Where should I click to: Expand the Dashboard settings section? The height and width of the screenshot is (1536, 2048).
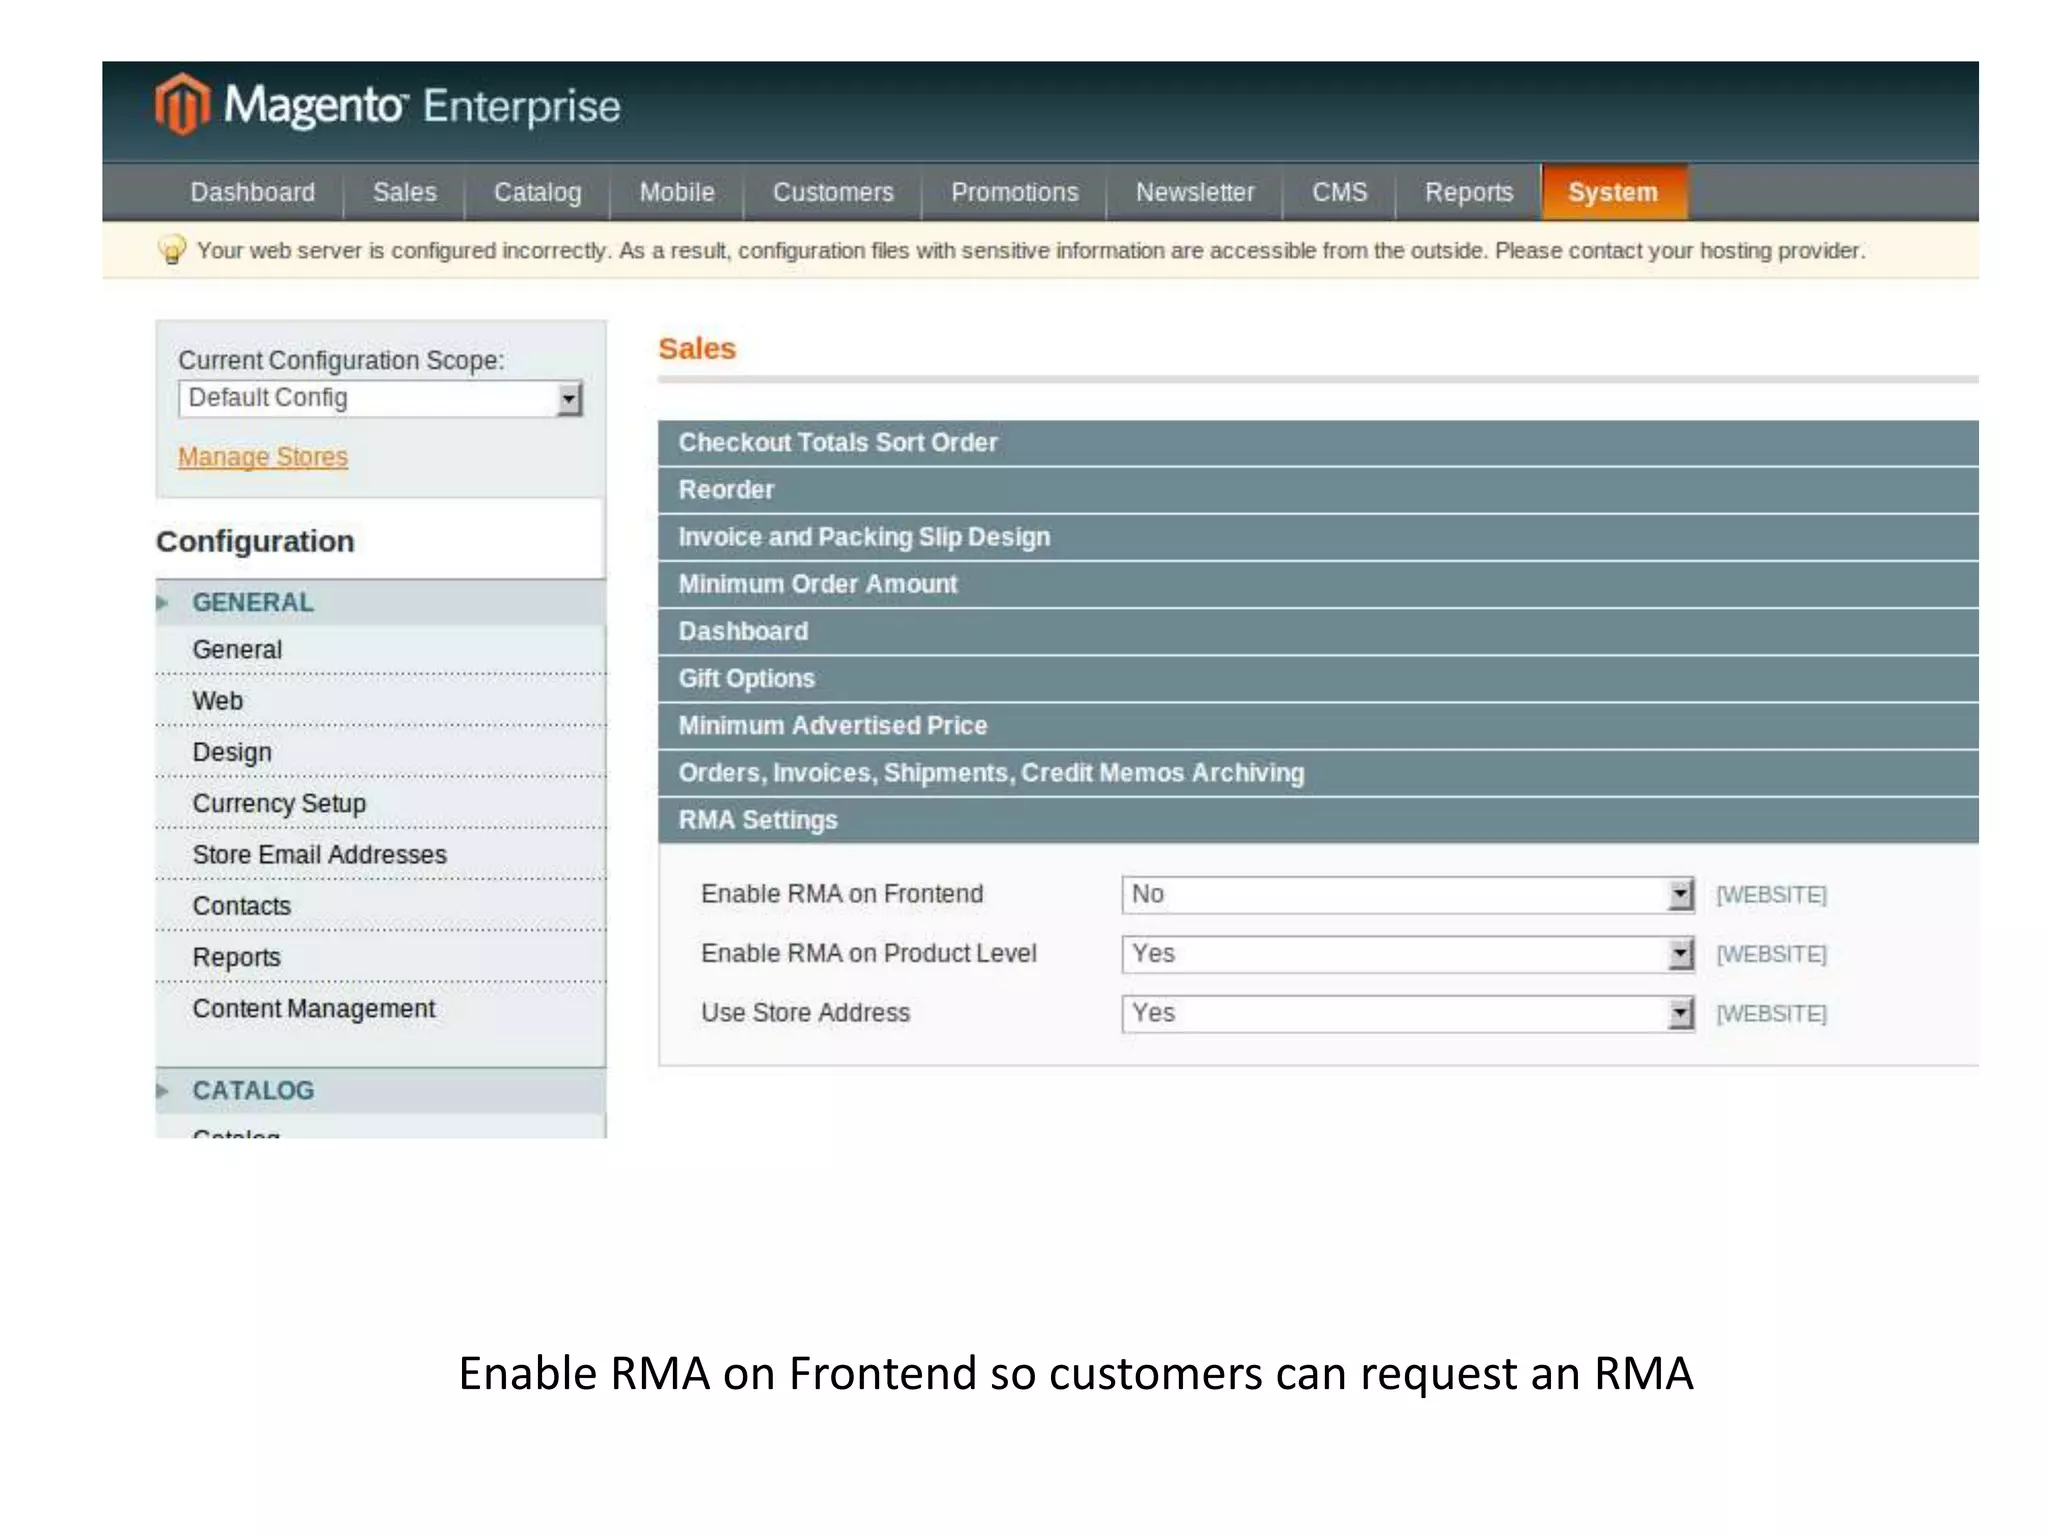pos(1318,631)
